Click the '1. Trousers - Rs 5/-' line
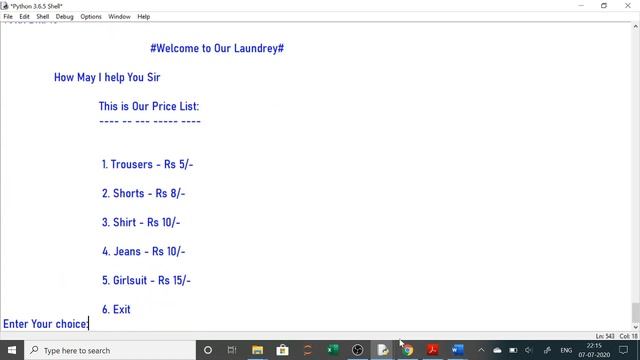This screenshot has height=360, width=640. point(147,164)
